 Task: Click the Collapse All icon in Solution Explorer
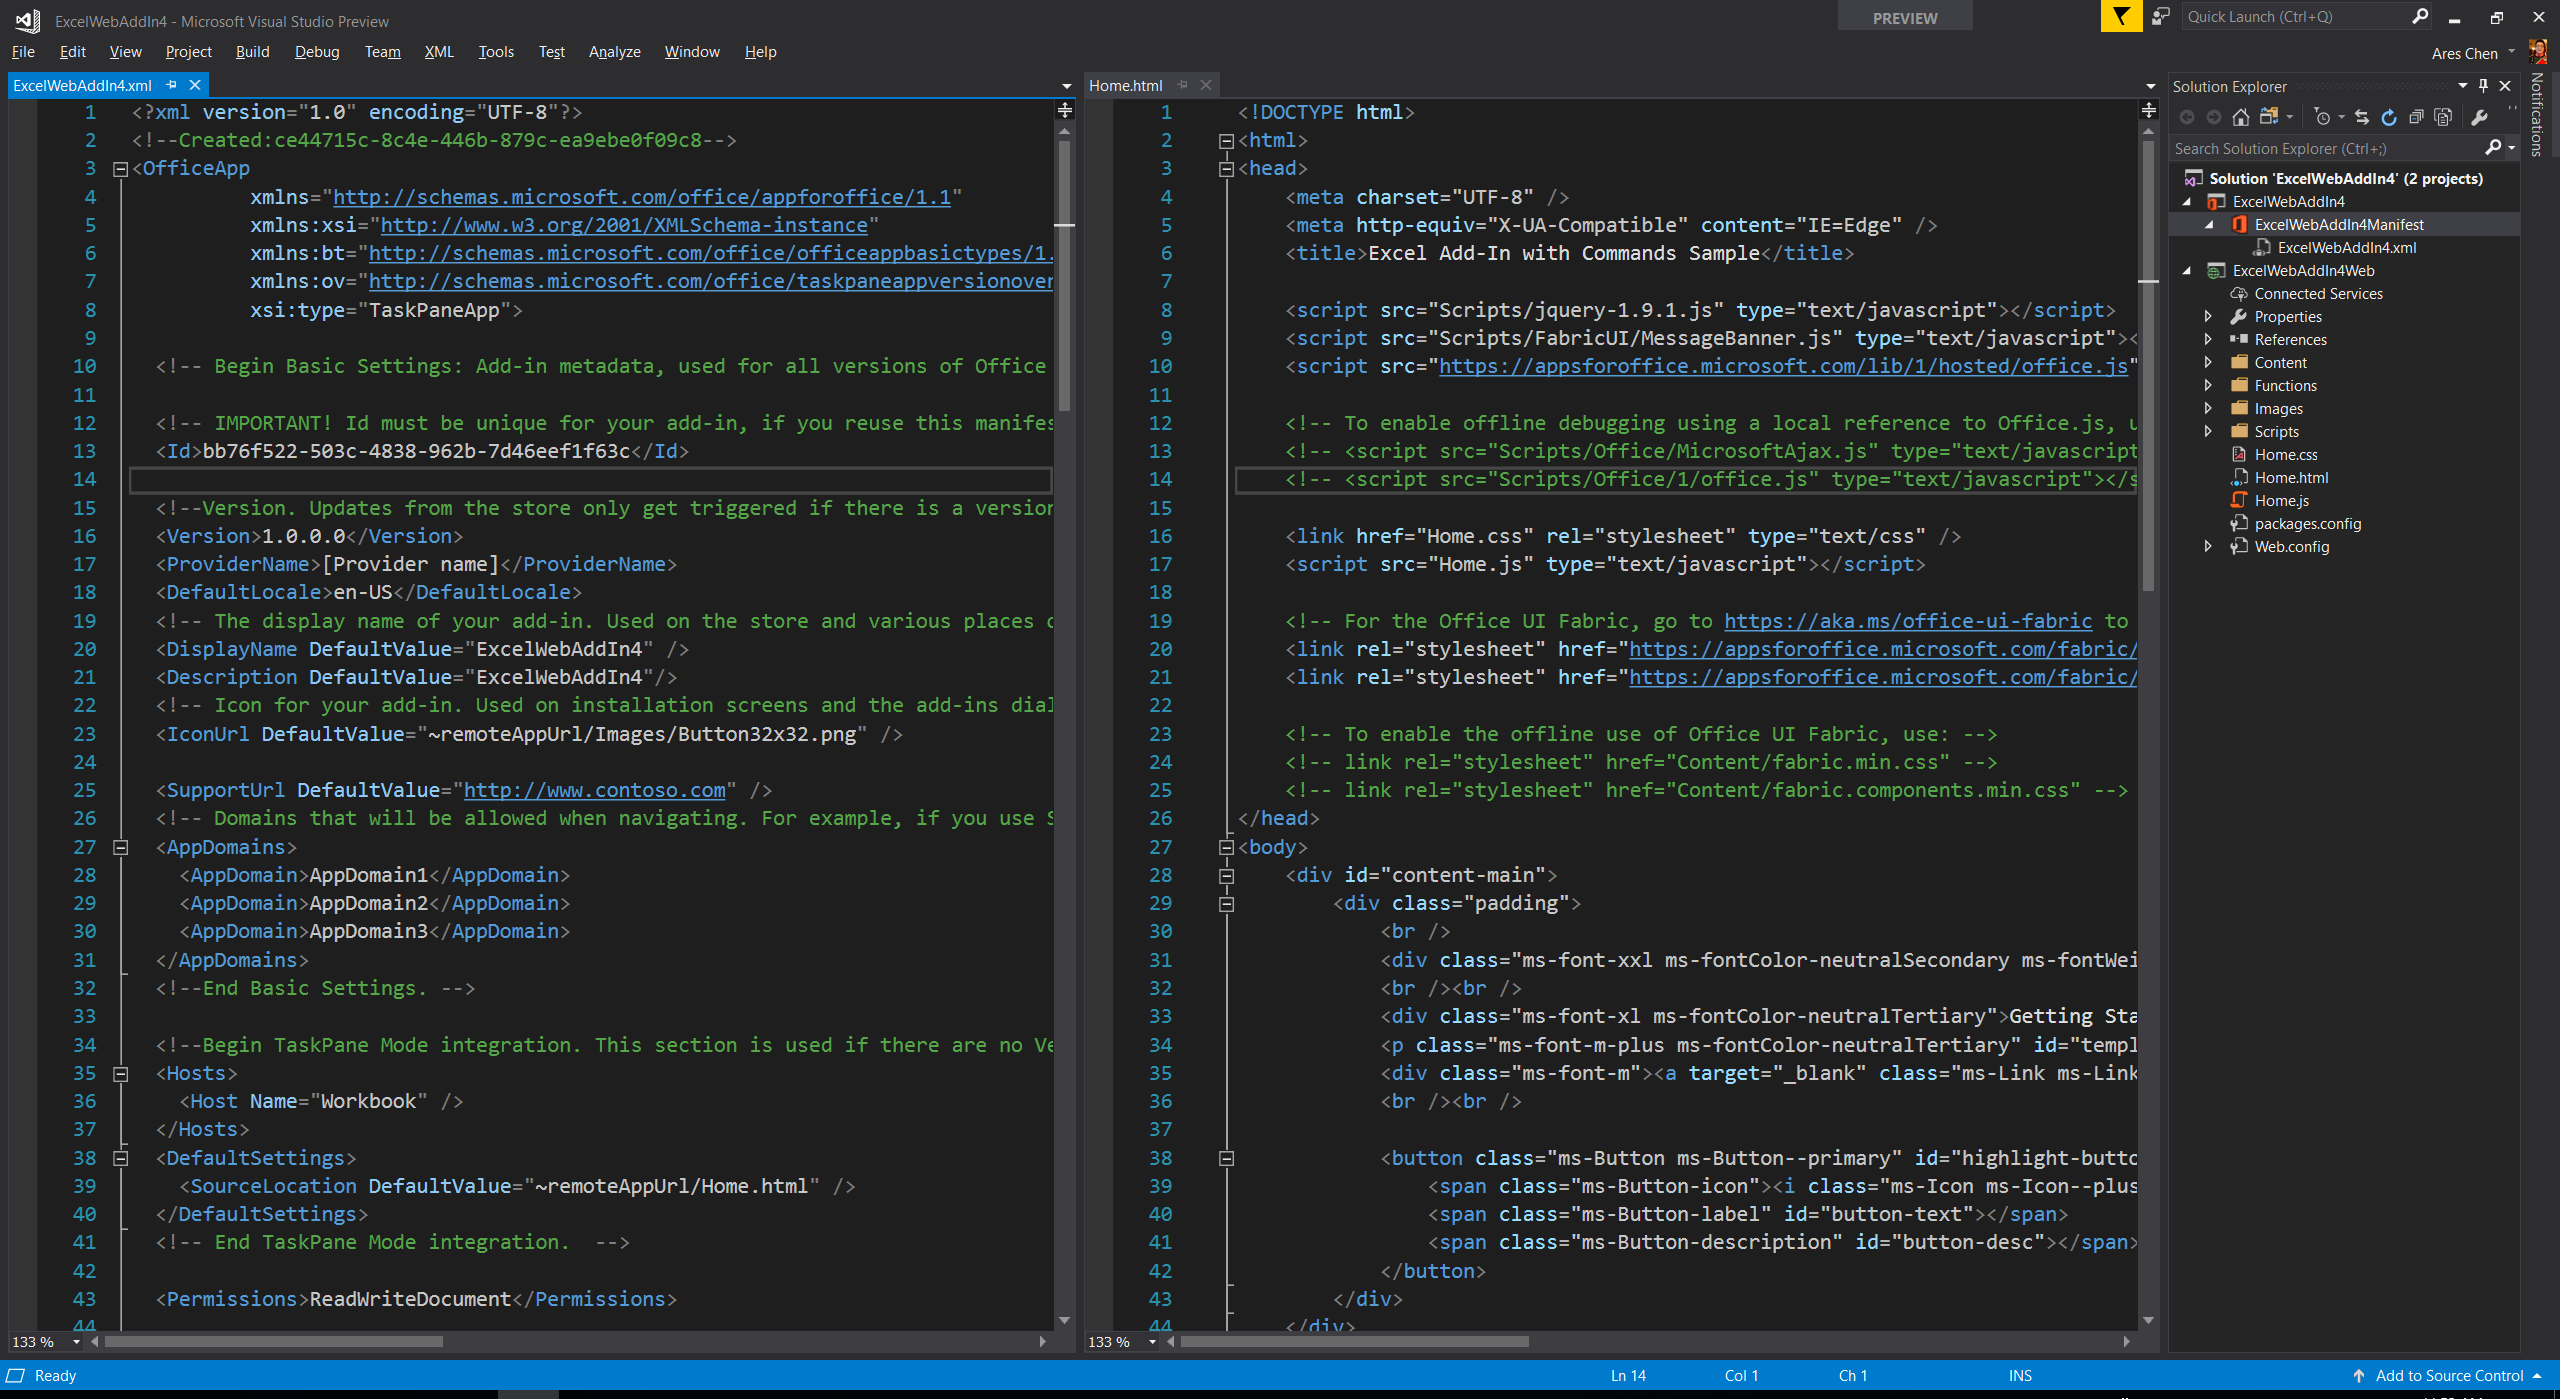point(2416,117)
